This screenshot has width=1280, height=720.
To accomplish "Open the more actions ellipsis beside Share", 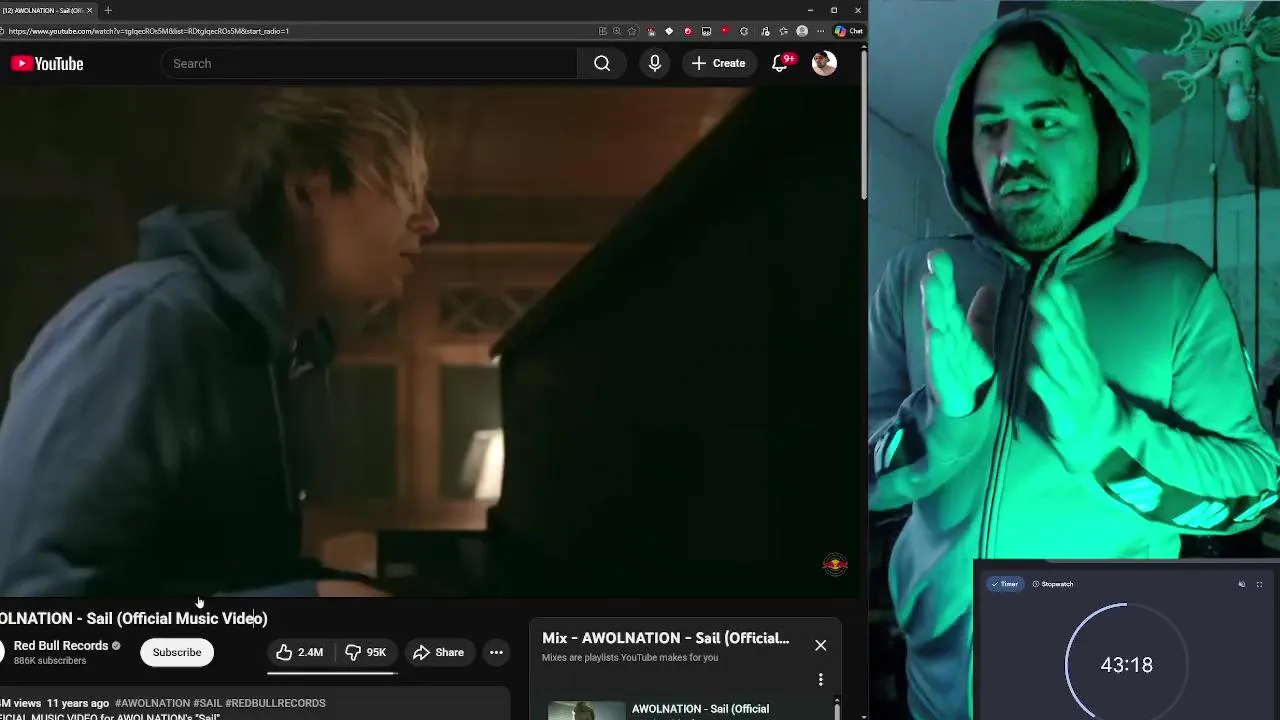I will pos(496,652).
